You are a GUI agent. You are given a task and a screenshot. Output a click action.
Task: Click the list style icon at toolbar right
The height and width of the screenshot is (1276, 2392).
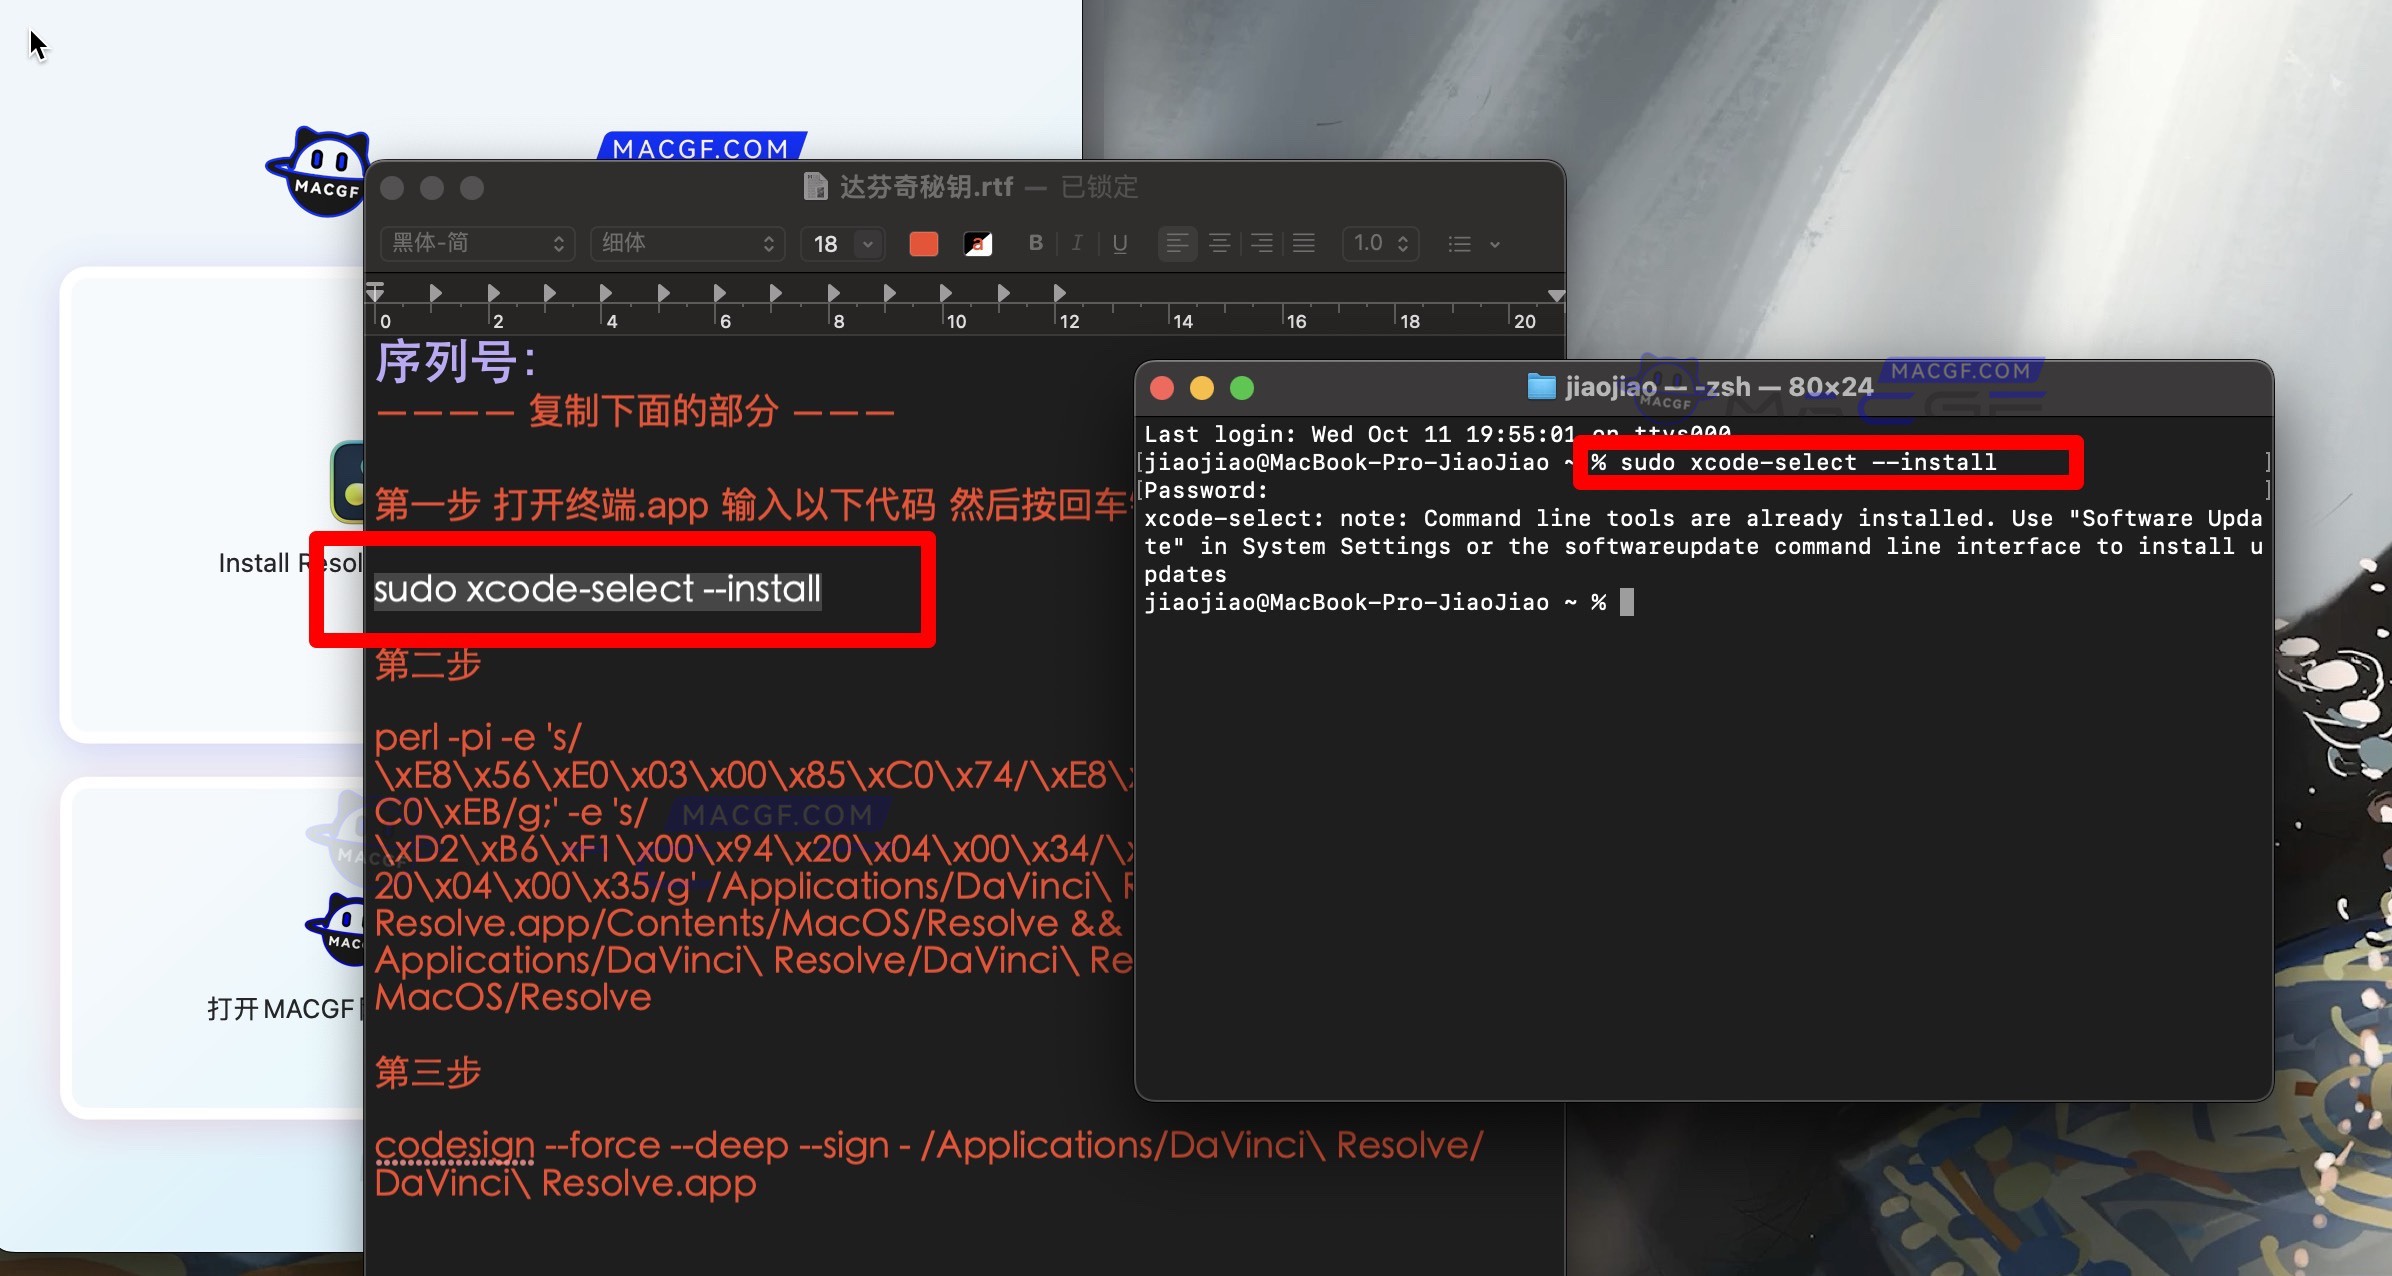tap(1461, 243)
